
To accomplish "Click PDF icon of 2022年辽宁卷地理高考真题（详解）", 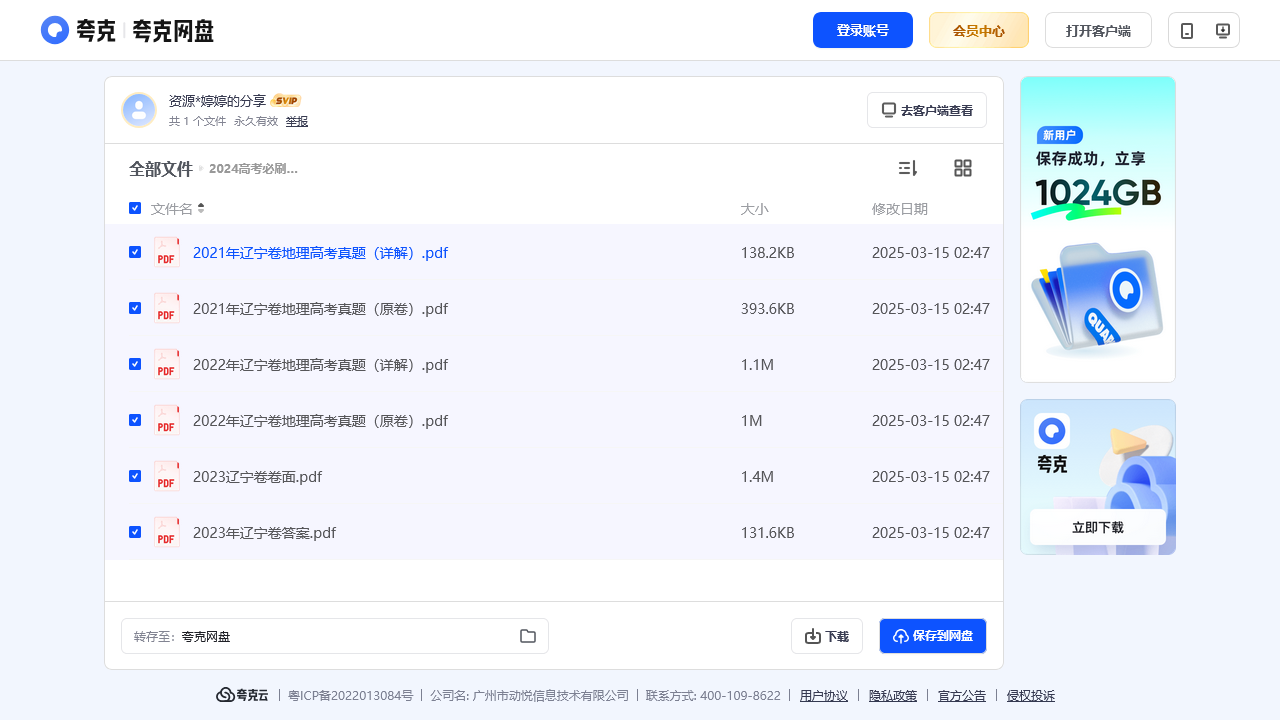I will (167, 364).
